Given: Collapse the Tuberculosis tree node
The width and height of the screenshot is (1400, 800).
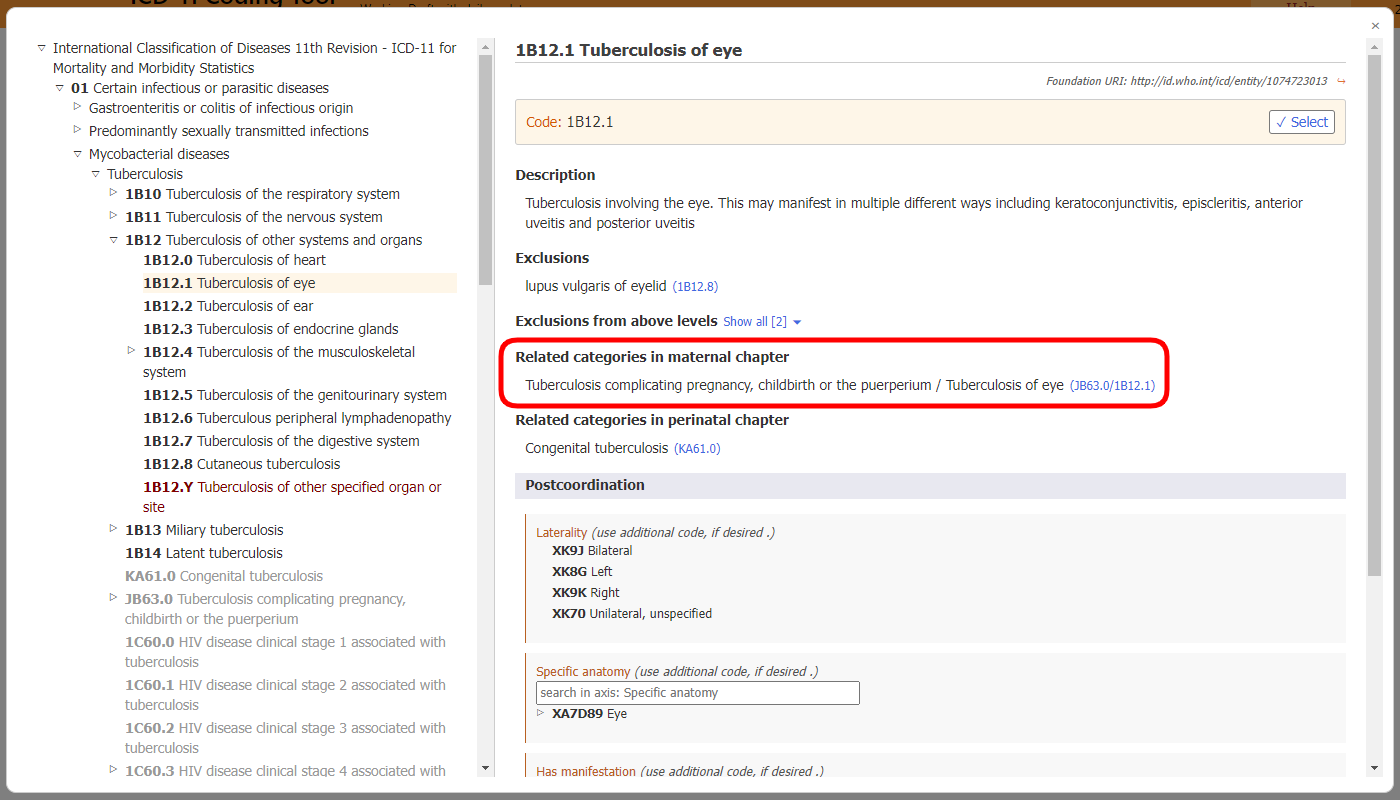Looking at the screenshot, I should click(95, 173).
